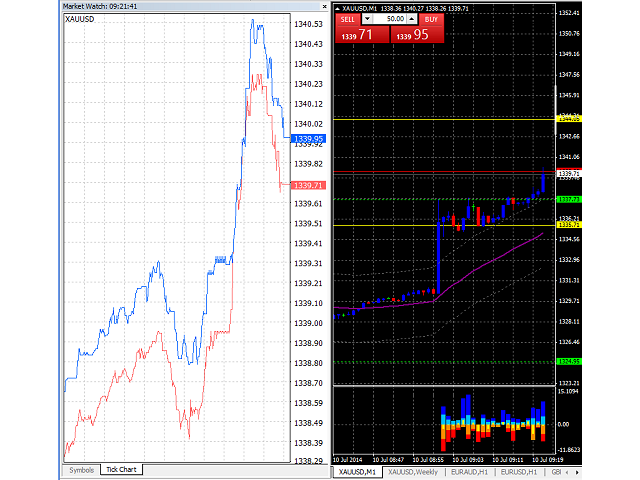Increase lot volume with up arrow
Screen dimensions: 640x480
pyautogui.click(x=412, y=18)
